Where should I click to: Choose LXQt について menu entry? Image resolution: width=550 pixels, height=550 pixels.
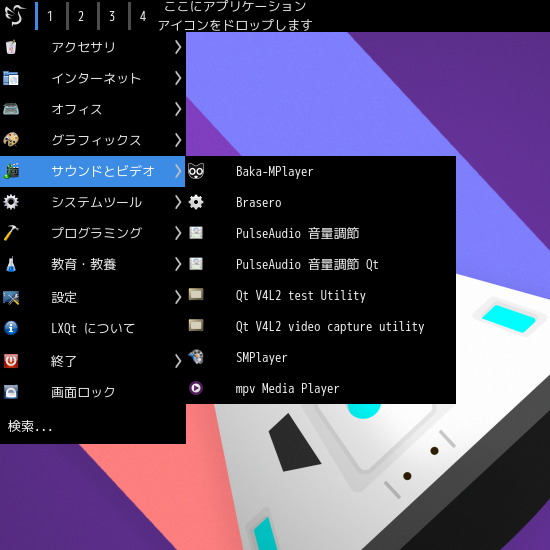coord(93,328)
